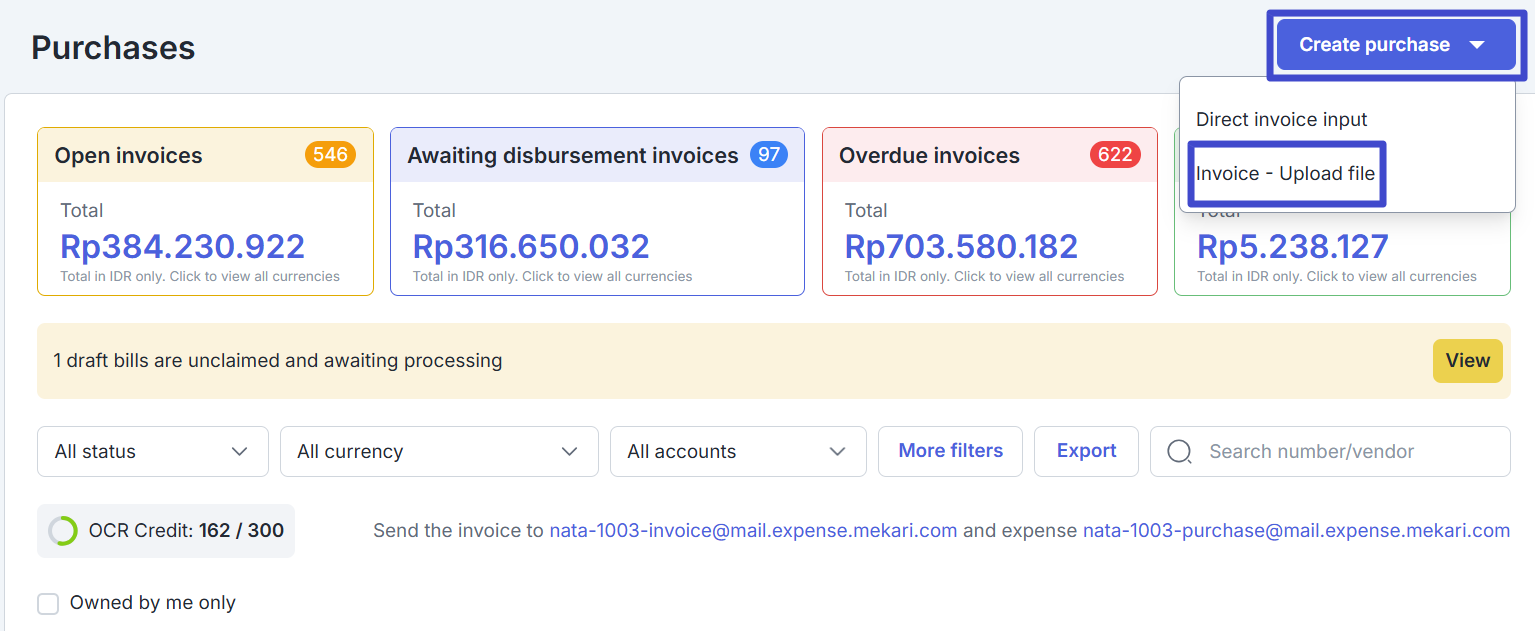Open the More filters button
This screenshot has height=631, width=1535.
950,452
